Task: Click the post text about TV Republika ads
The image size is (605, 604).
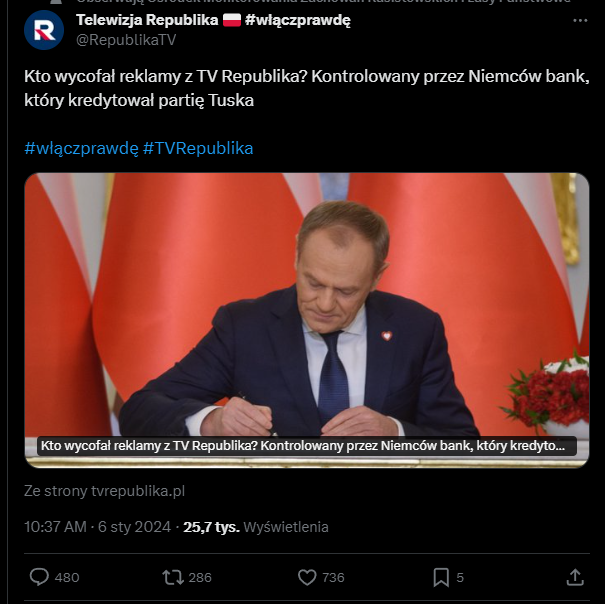Action: [300, 88]
